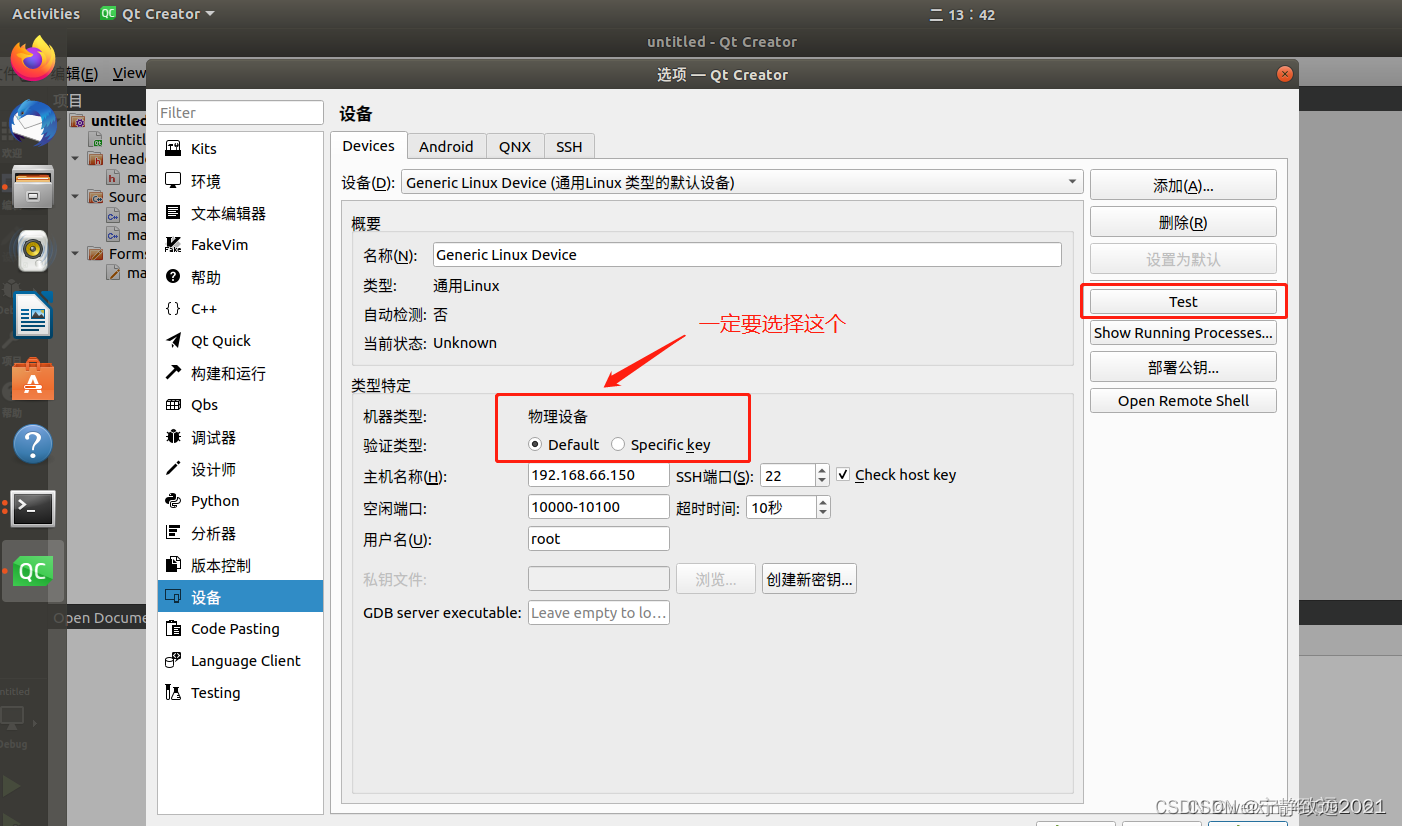
Task: Open the Qt Quick settings category
Action: tap(240, 340)
